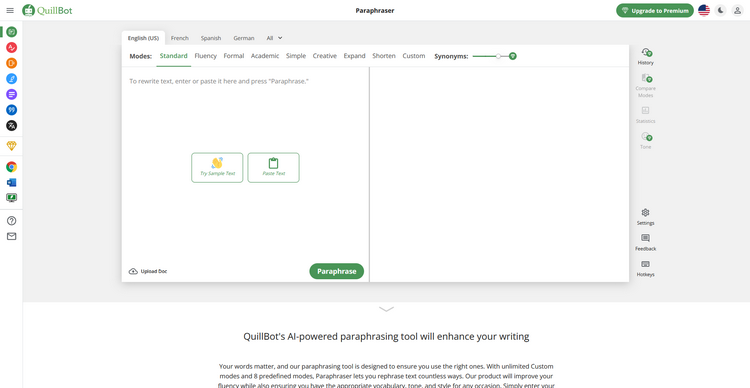Viewport: 750px width, 388px height.
Task: Select the Custom mode
Action: coord(414,56)
